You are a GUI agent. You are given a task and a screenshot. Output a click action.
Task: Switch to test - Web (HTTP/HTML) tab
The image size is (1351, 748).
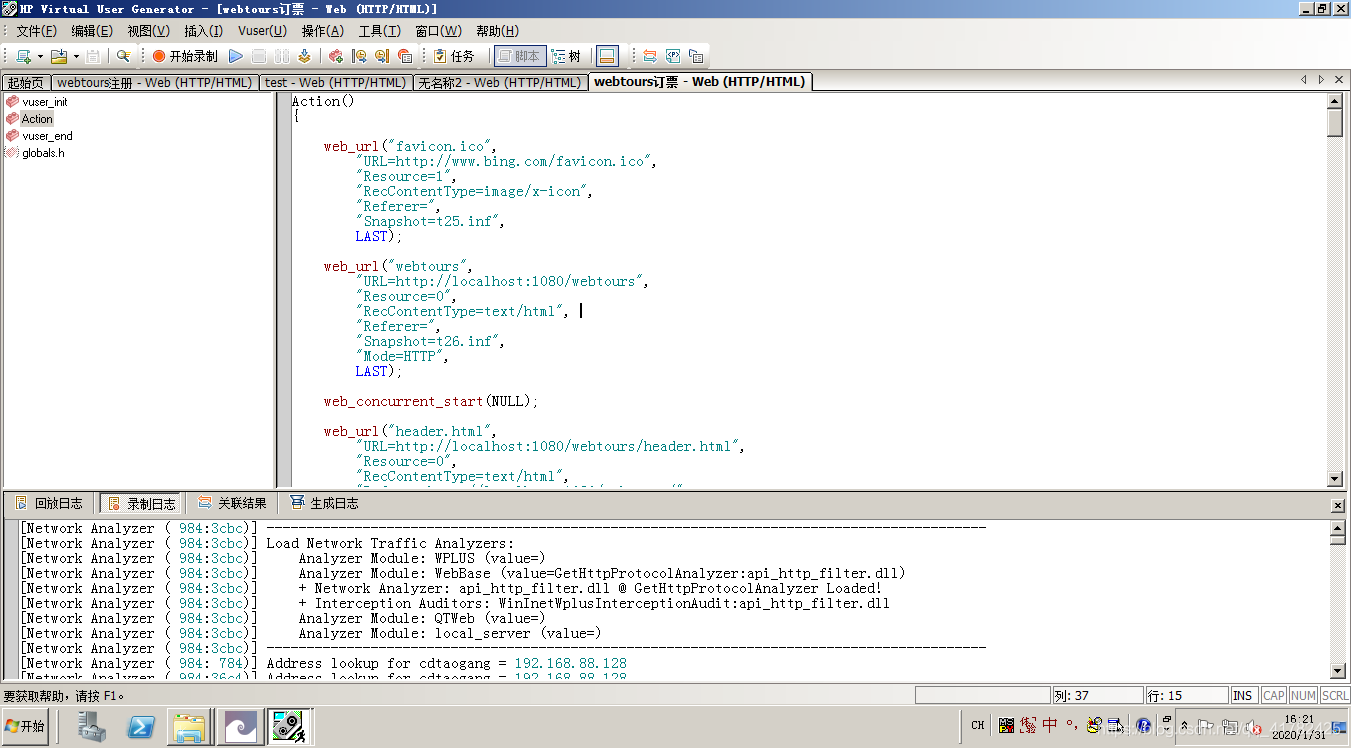[x=335, y=83]
